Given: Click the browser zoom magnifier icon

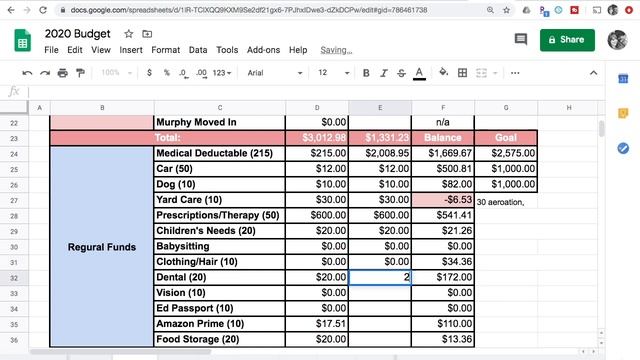Looking at the screenshot, I should click(490, 10).
